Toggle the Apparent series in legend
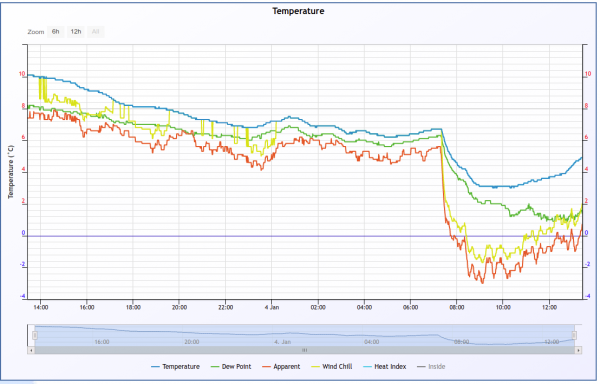600x384 pixels. (x=281, y=366)
